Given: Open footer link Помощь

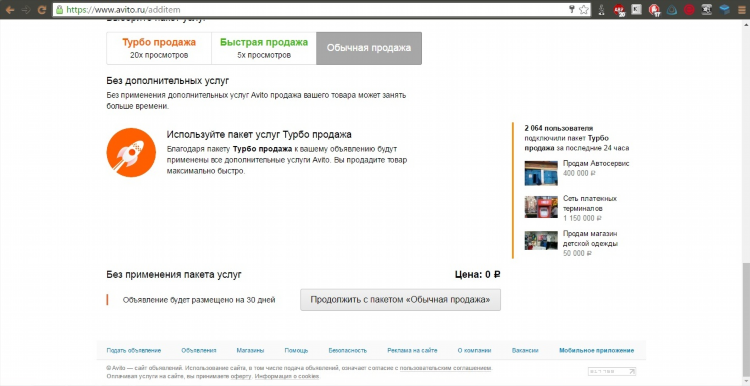Looking at the screenshot, I should tap(296, 350).
